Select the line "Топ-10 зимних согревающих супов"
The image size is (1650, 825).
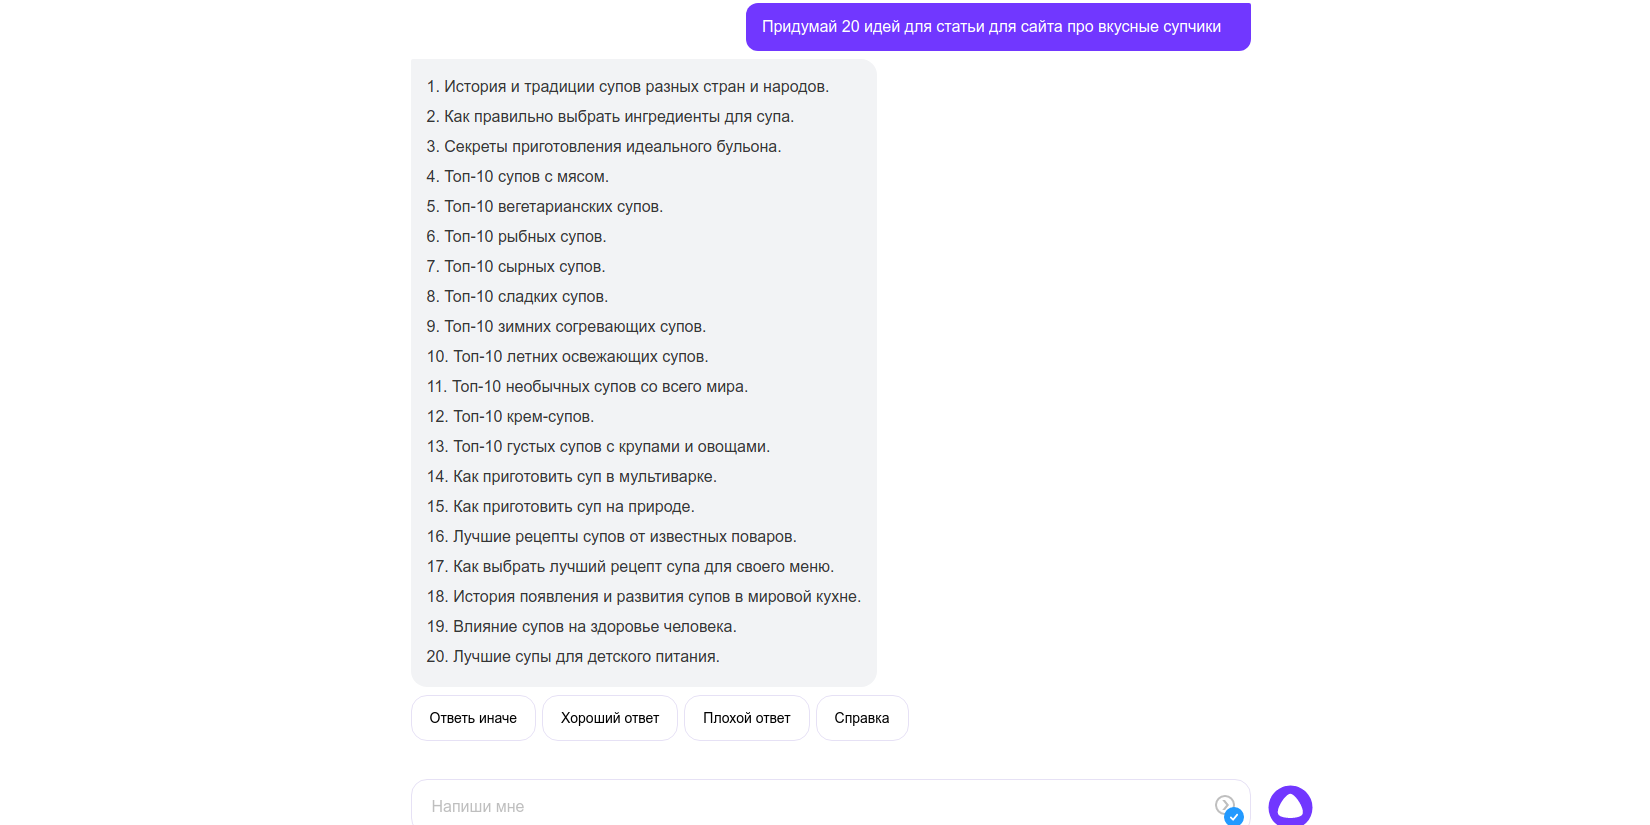[x=566, y=327]
